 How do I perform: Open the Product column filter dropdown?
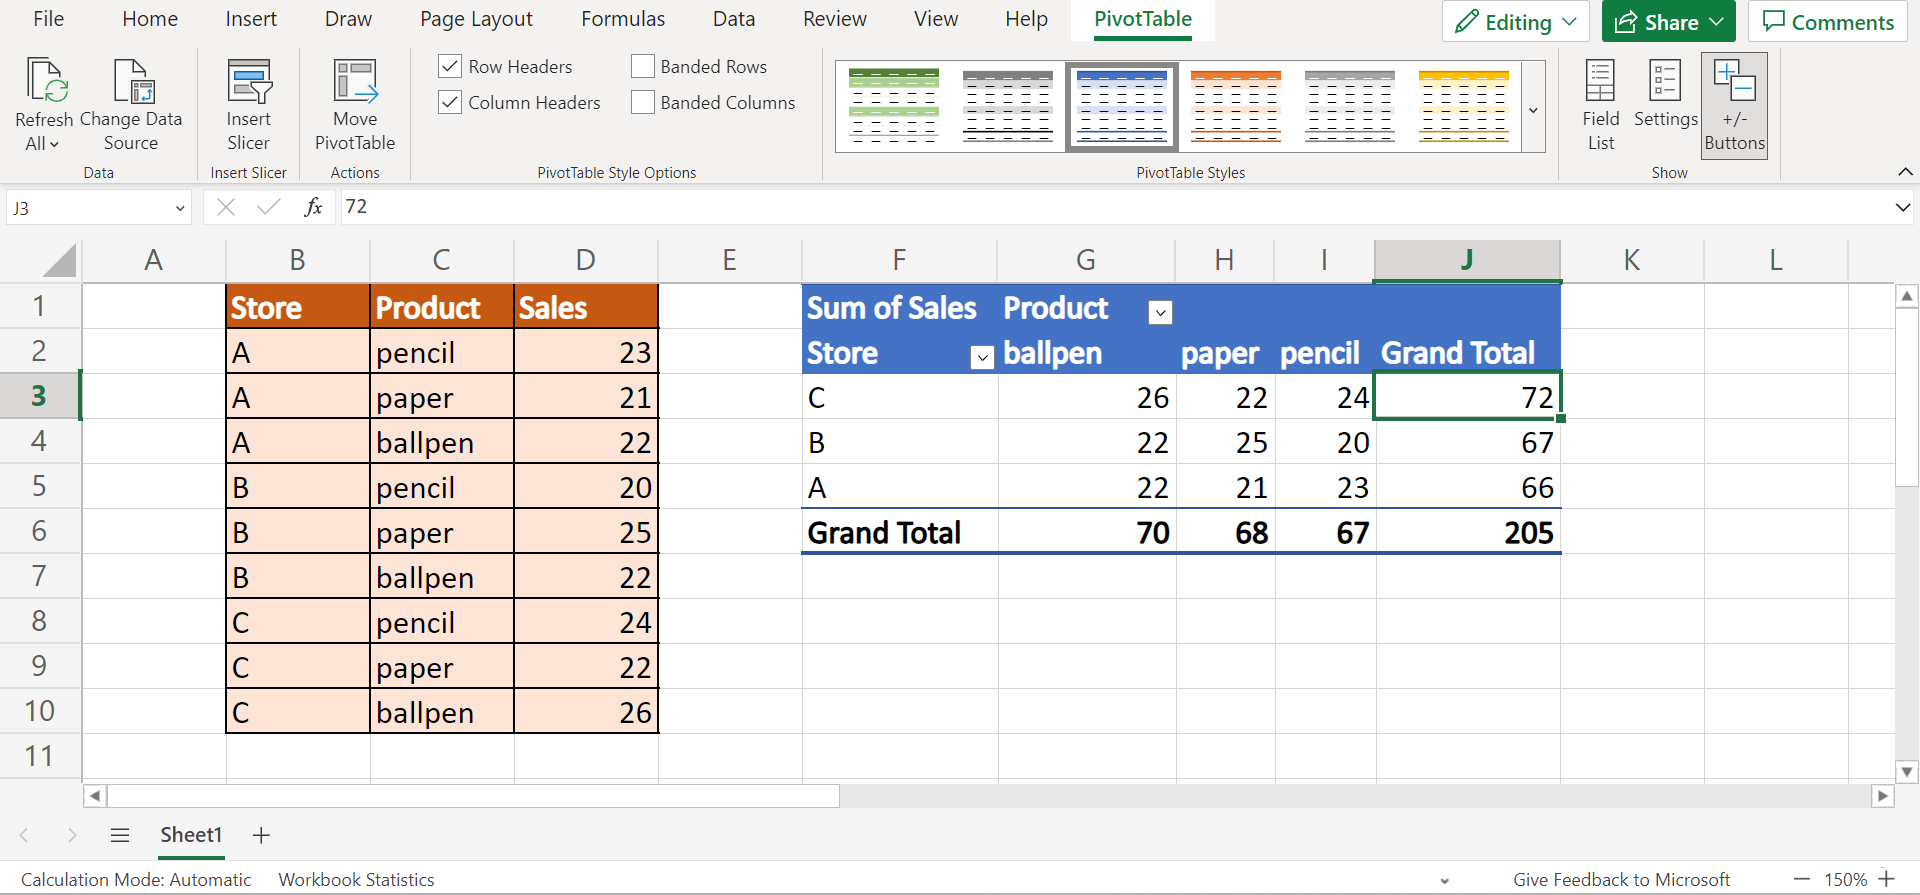tap(1160, 313)
